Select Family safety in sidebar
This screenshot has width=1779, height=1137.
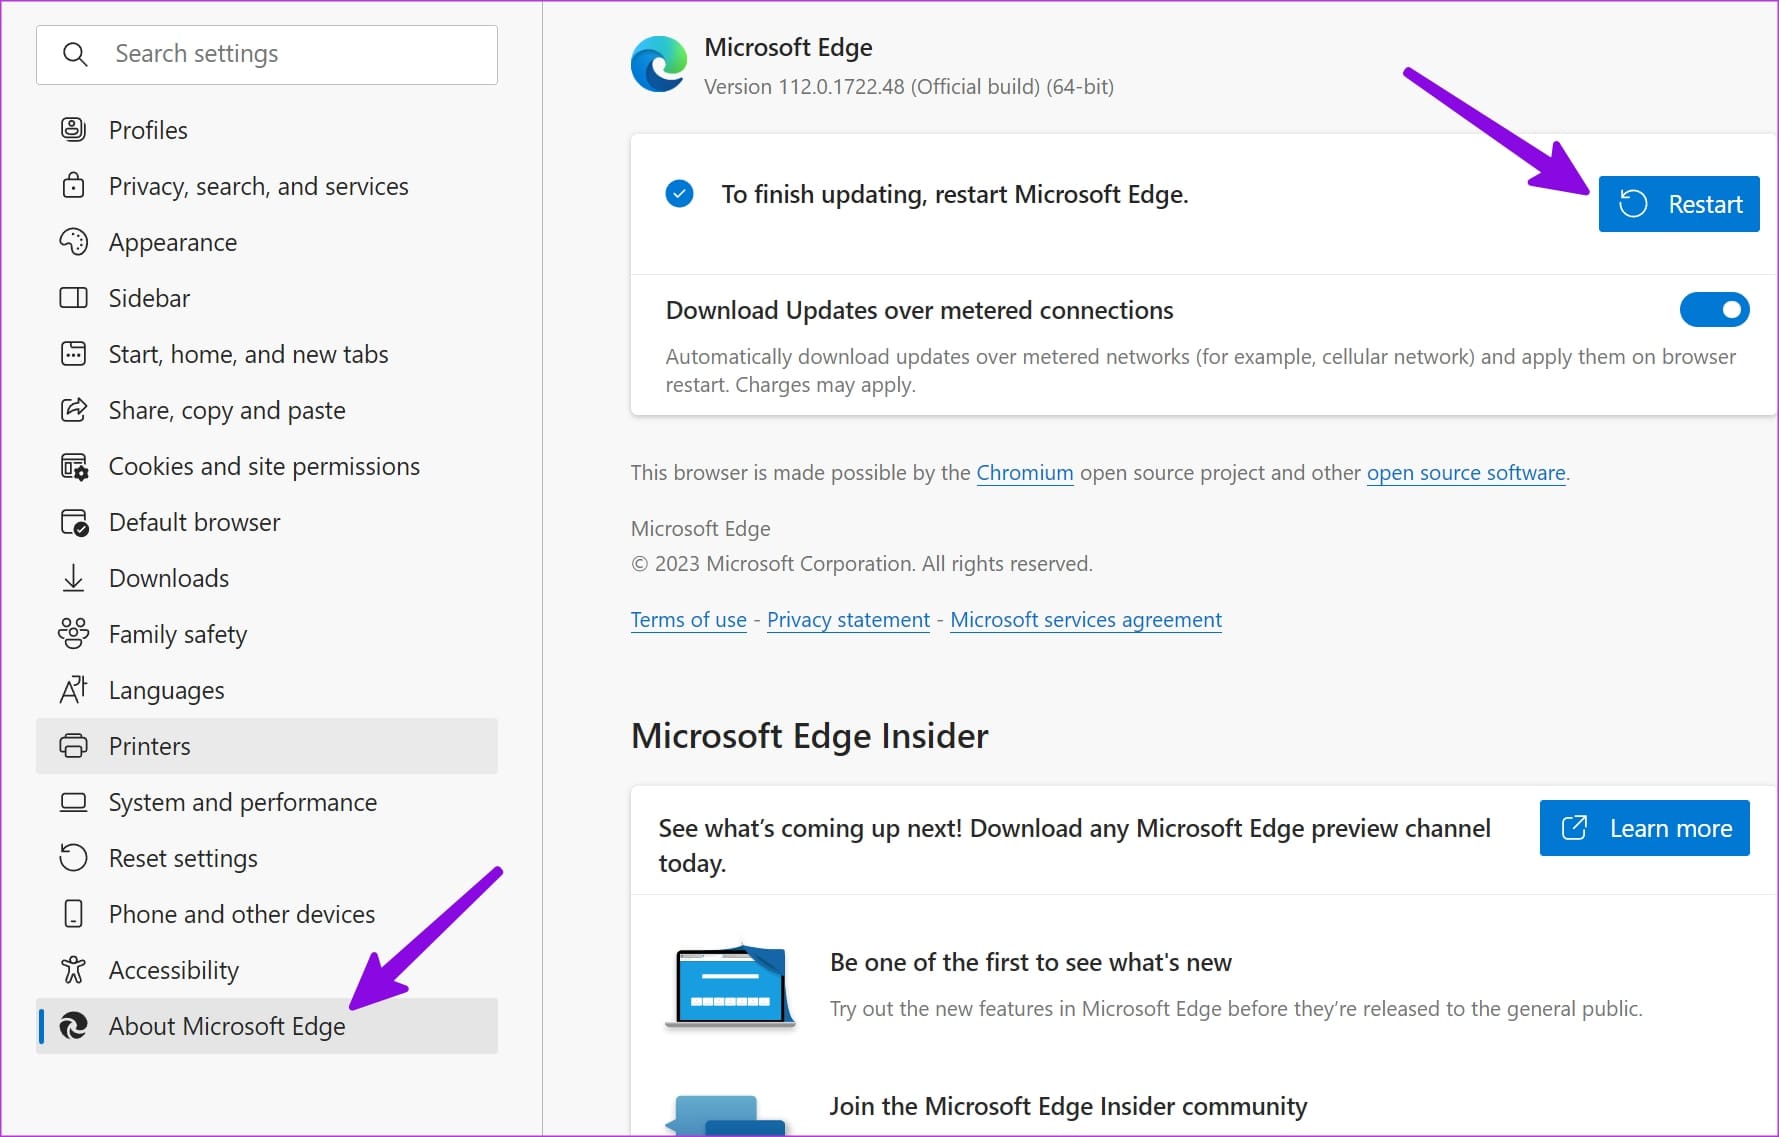[267, 634]
